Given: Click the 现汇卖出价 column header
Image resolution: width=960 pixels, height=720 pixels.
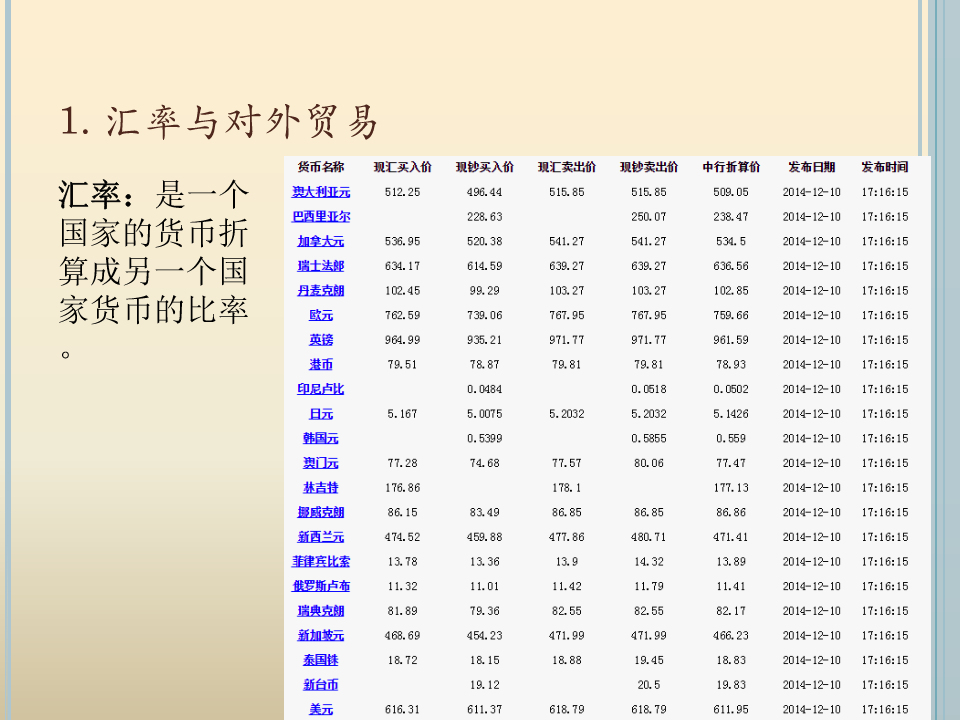Looking at the screenshot, I should tap(566, 167).
